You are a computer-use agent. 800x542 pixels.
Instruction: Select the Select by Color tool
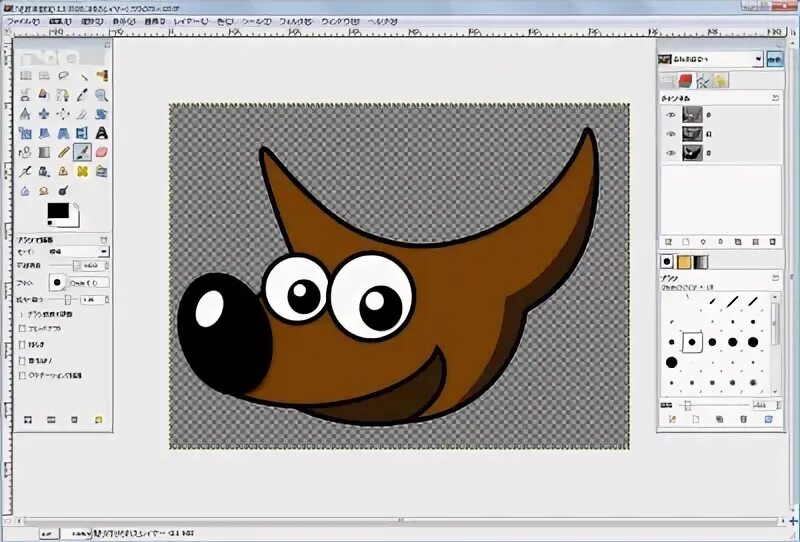(x=102, y=76)
